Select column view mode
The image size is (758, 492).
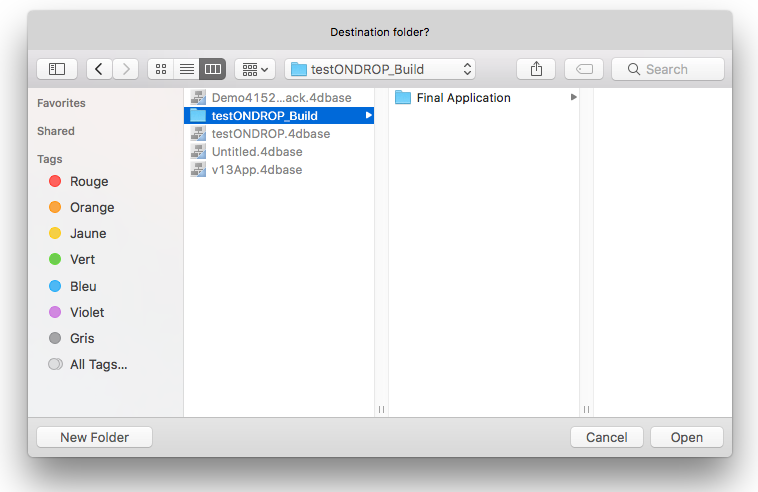(212, 69)
